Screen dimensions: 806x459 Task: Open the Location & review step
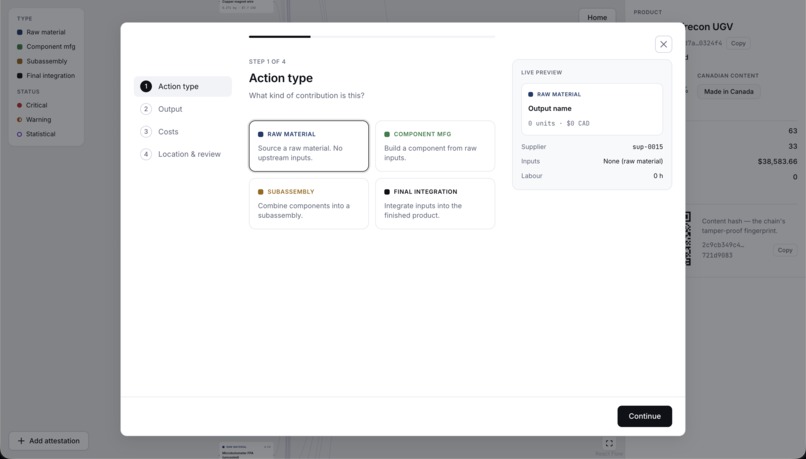click(x=182, y=154)
